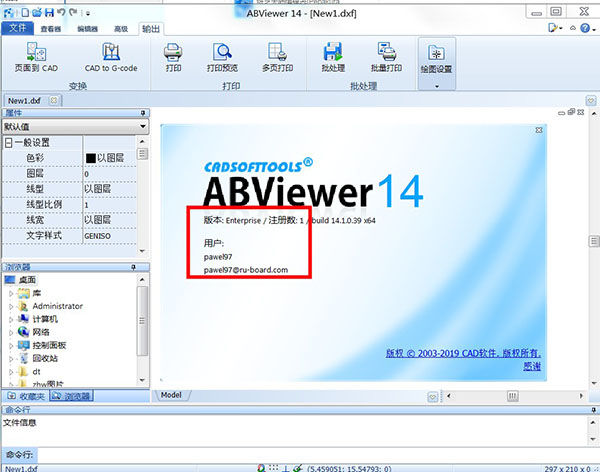The width and height of the screenshot is (600, 472).
Task: Collapse ribbon with the up arrow icon
Action: [573, 28]
